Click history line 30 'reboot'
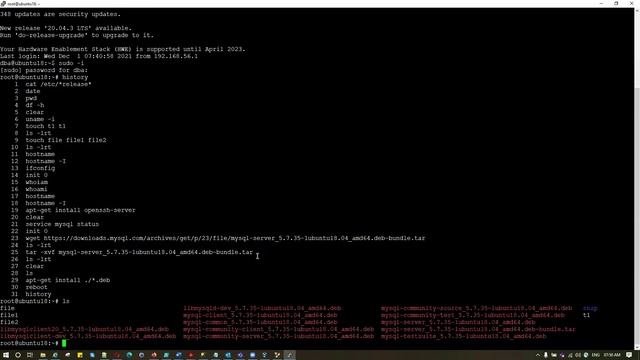 (36, 287)
